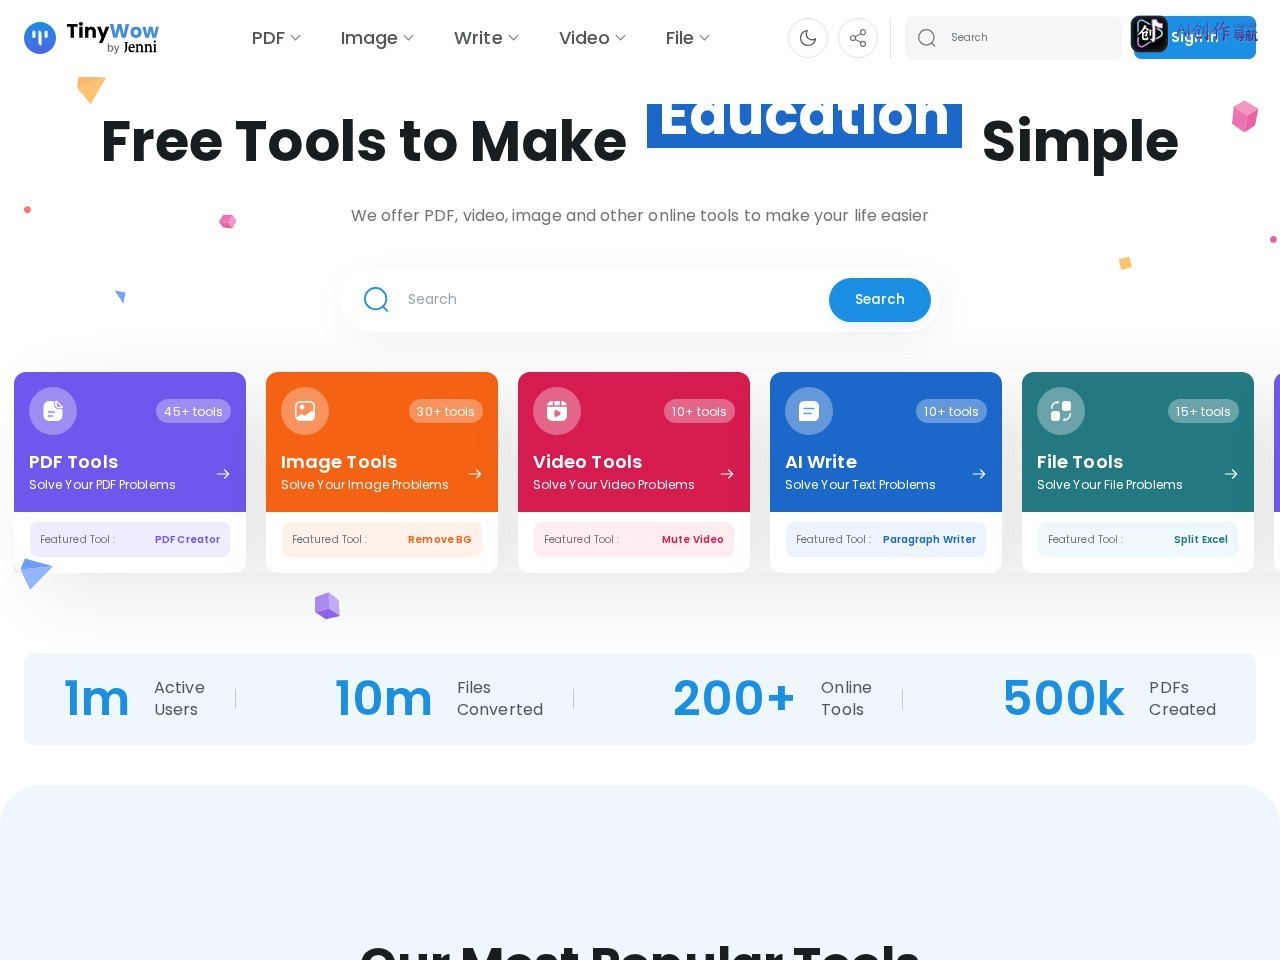This screenshot has height=960, width=1280.
Task: Expand the Image dropdown menu
Action: point(377,38)
